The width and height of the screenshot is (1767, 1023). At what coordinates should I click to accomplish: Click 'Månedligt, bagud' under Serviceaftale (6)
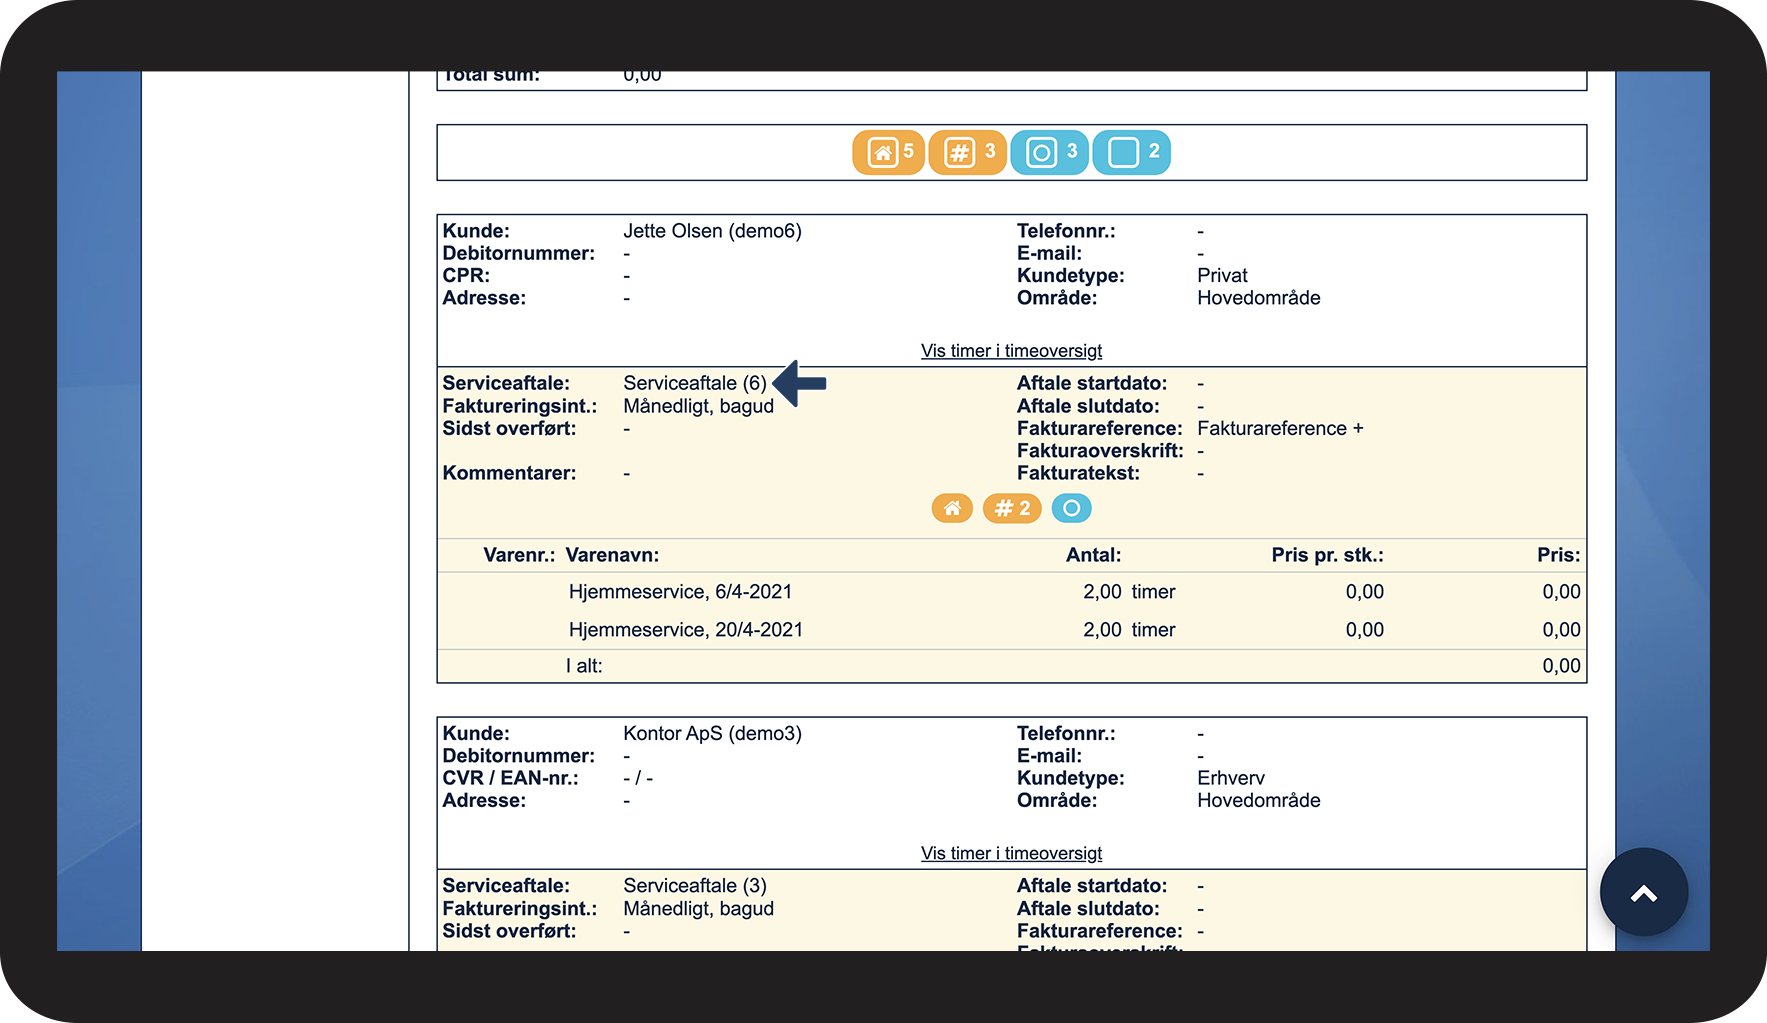pos(698,406)
